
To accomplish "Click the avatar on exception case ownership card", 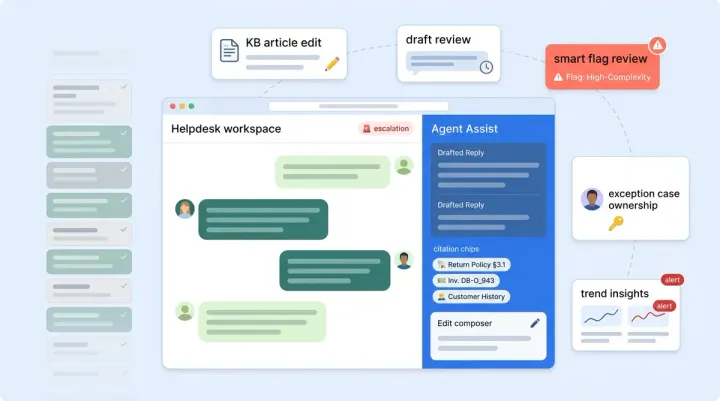I will pos(592,199).
